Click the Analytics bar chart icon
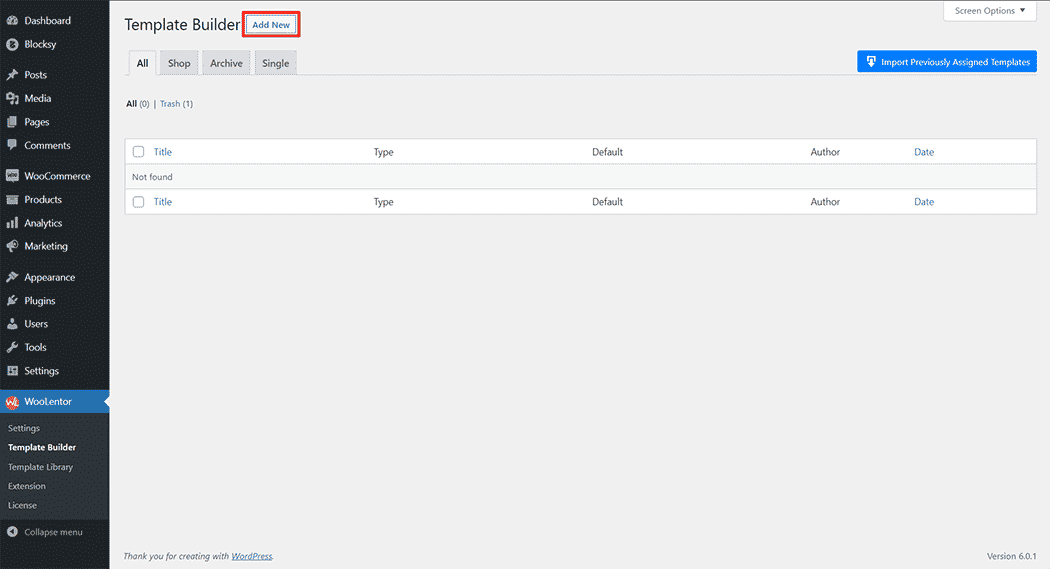1050x569 pixels. 12,223
